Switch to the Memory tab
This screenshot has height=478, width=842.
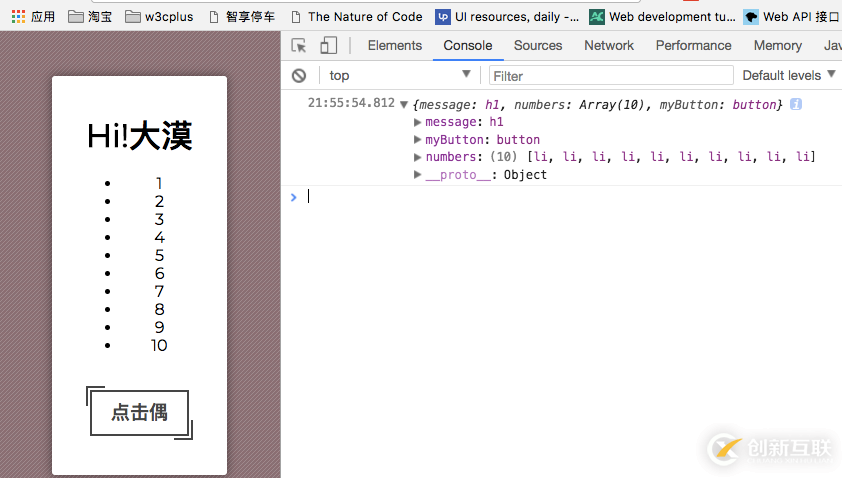(778, 46)
